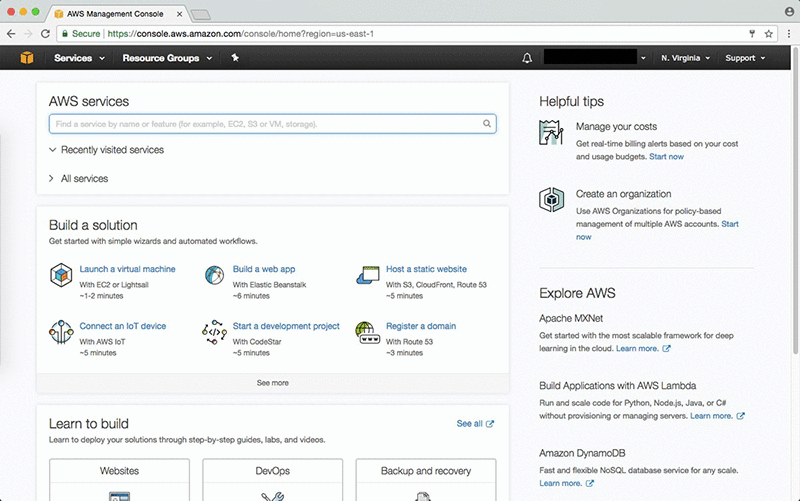
Task: Collapse the Recently visited services section
Action: pos(107,150)
